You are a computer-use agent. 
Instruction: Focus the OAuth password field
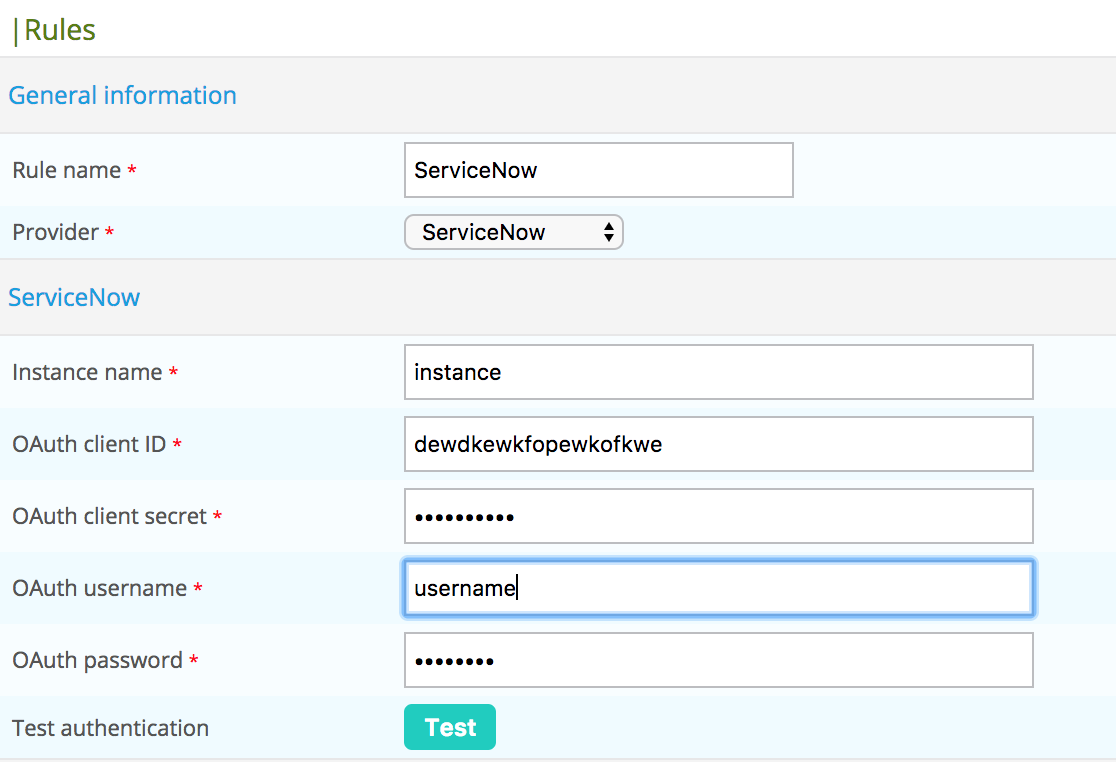click(x=719, y=660)
